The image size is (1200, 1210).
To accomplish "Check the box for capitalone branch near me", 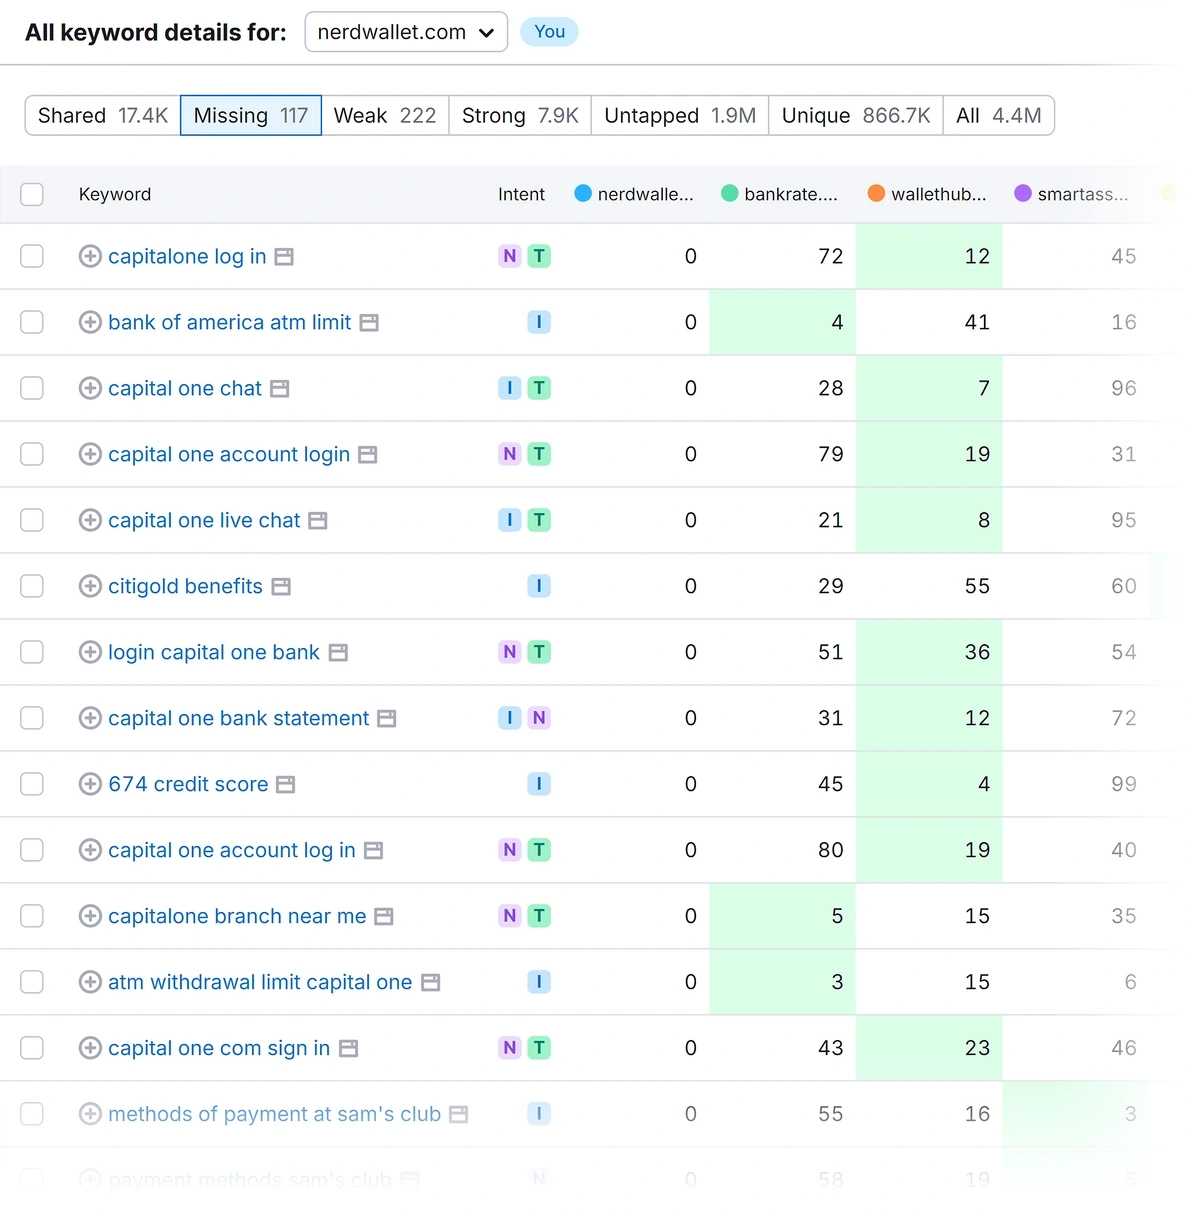I will [32, 916].
